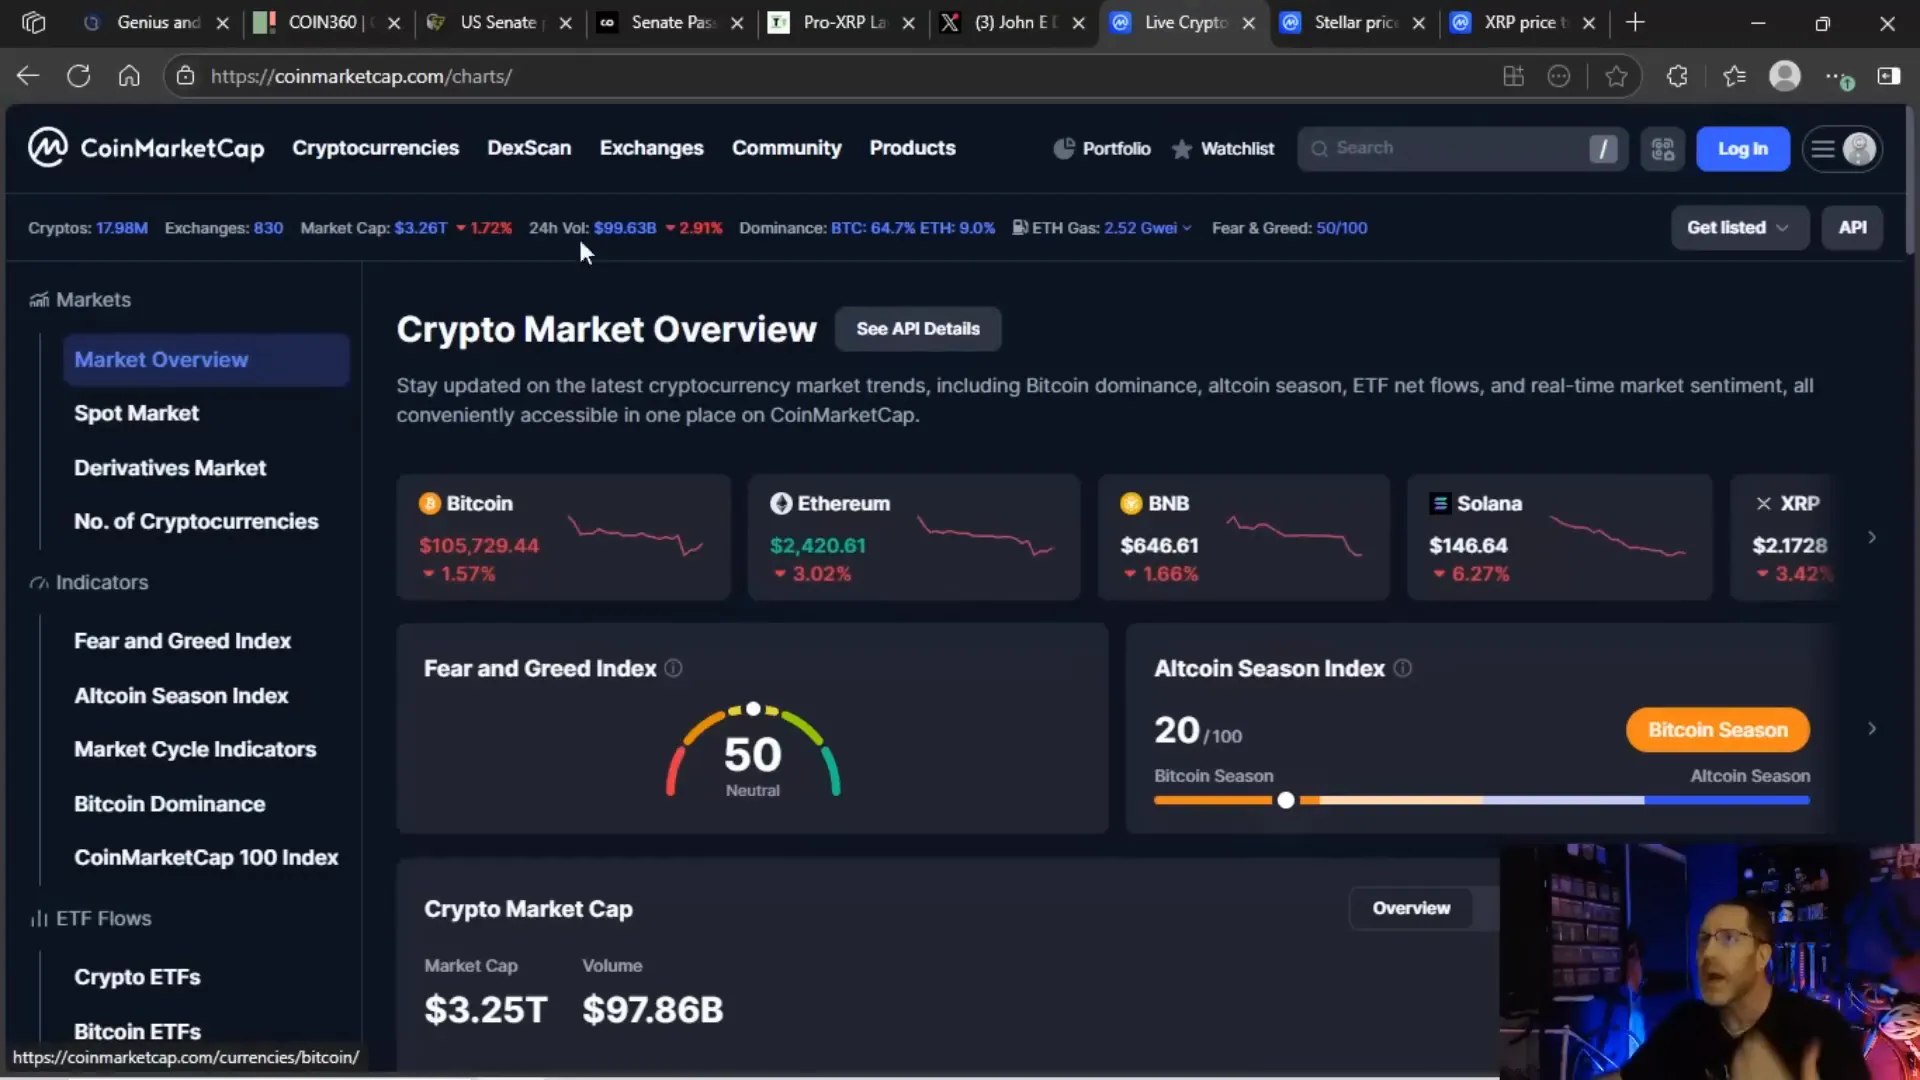Click the Ethereum logo icon
This screenshot has width=1920, height=1080.
click(x=781, y=503)
